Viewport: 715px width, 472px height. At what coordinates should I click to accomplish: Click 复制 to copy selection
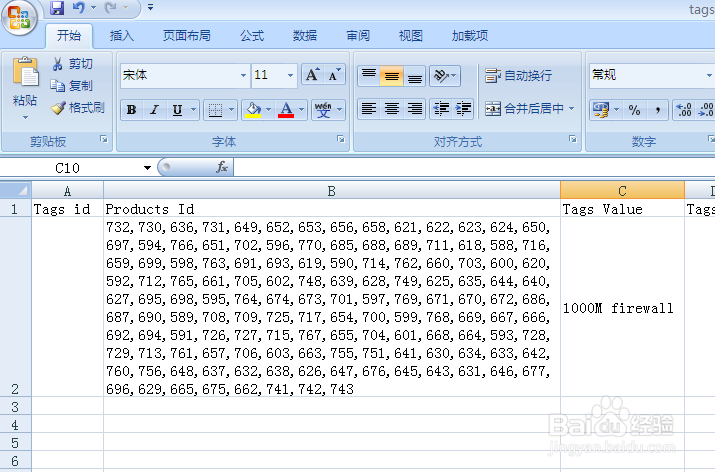click(72, 86)
